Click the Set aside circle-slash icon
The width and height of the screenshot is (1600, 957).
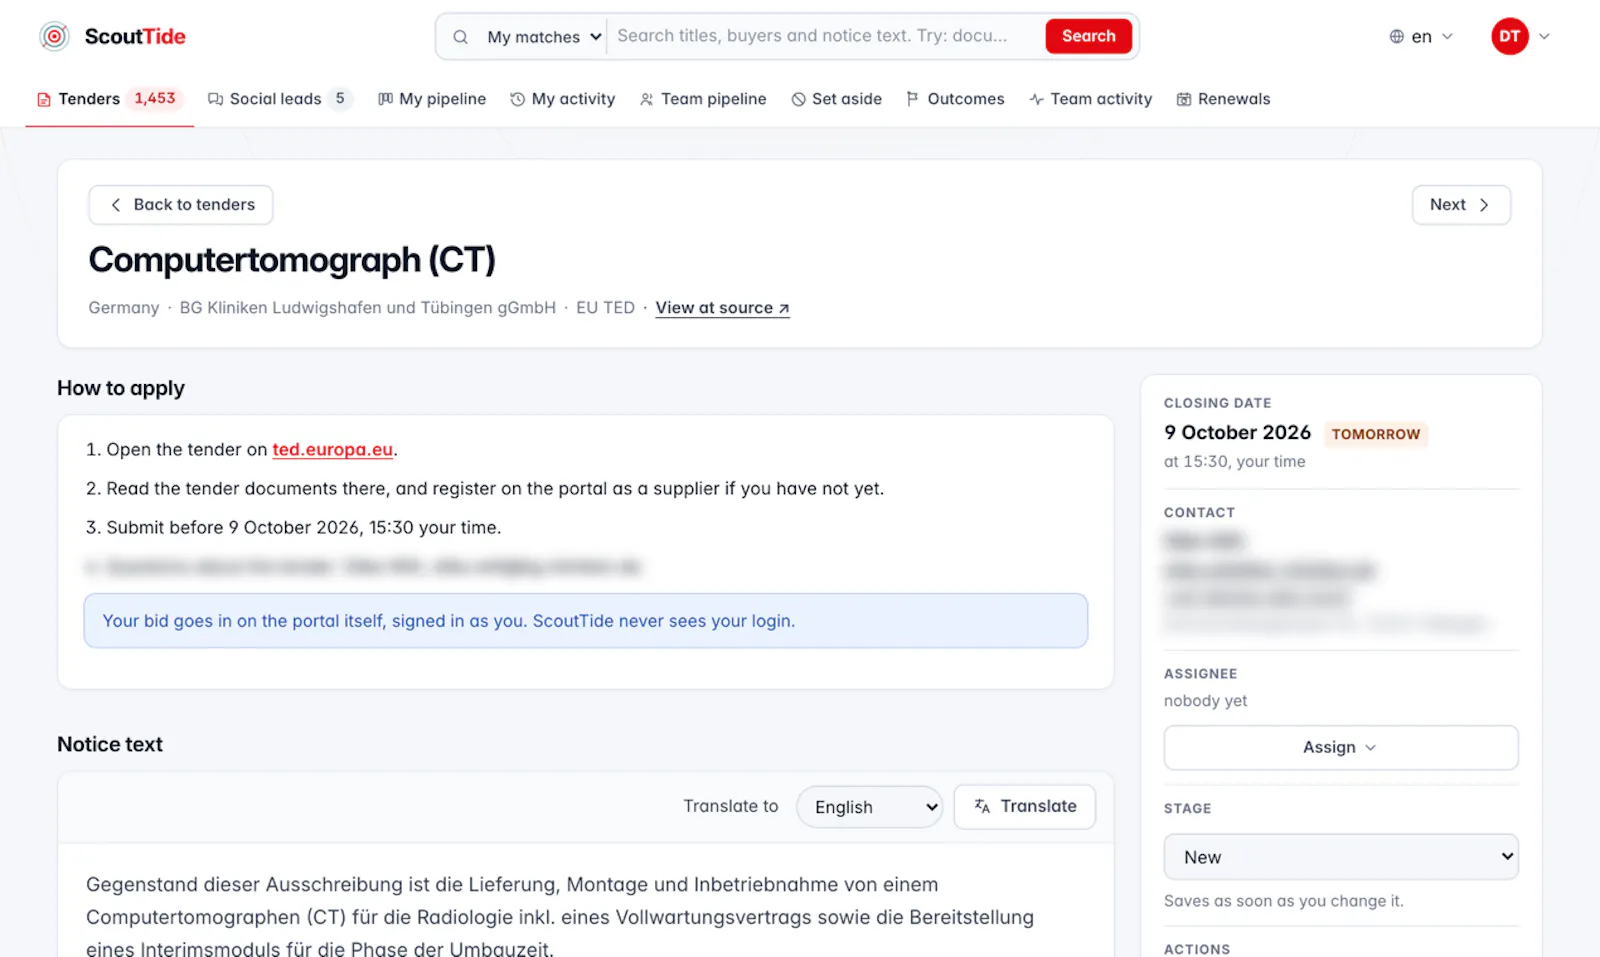[798, 99]
